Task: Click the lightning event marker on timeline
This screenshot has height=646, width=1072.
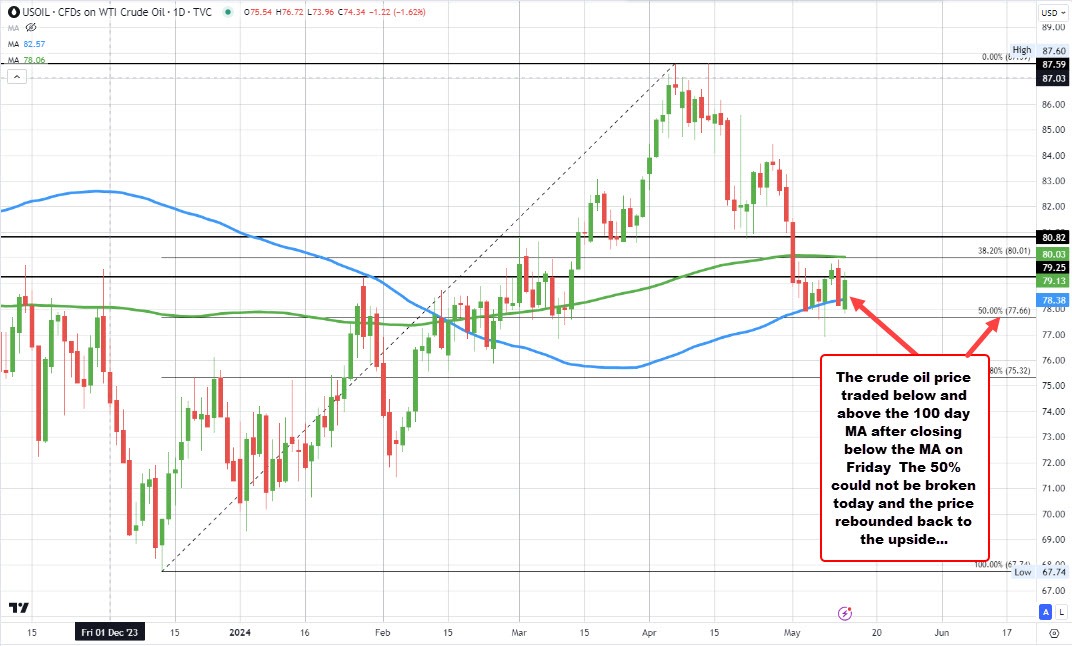Action: [x=845, y=613]
